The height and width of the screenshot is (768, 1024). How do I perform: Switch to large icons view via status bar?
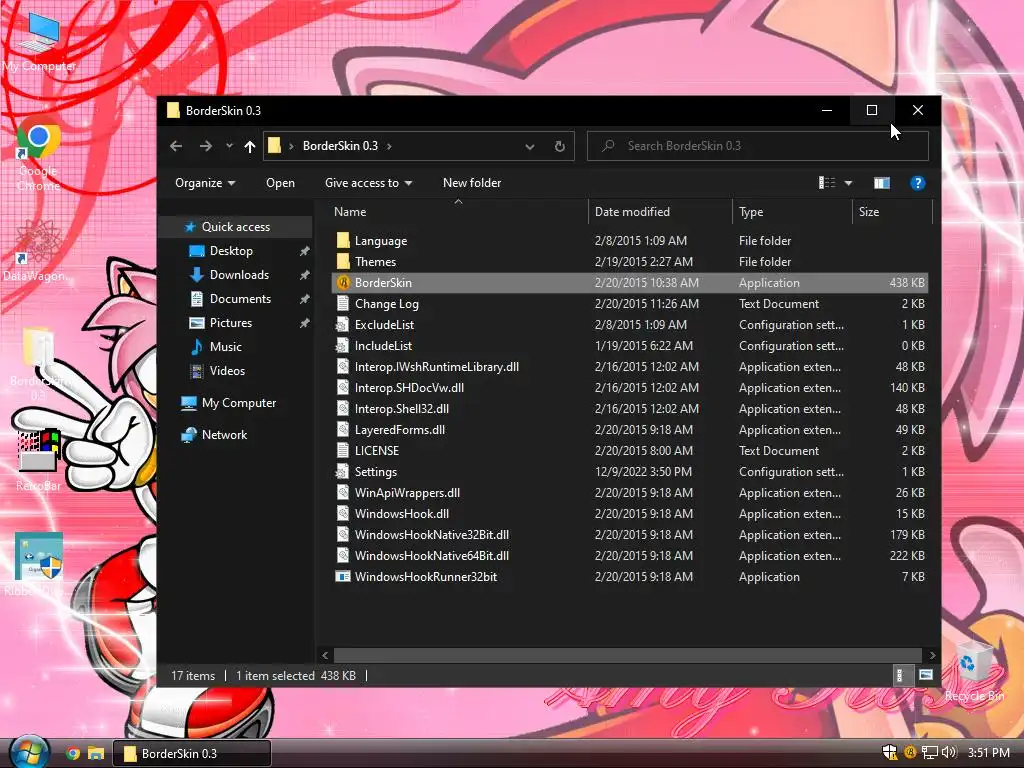[925, 675]
